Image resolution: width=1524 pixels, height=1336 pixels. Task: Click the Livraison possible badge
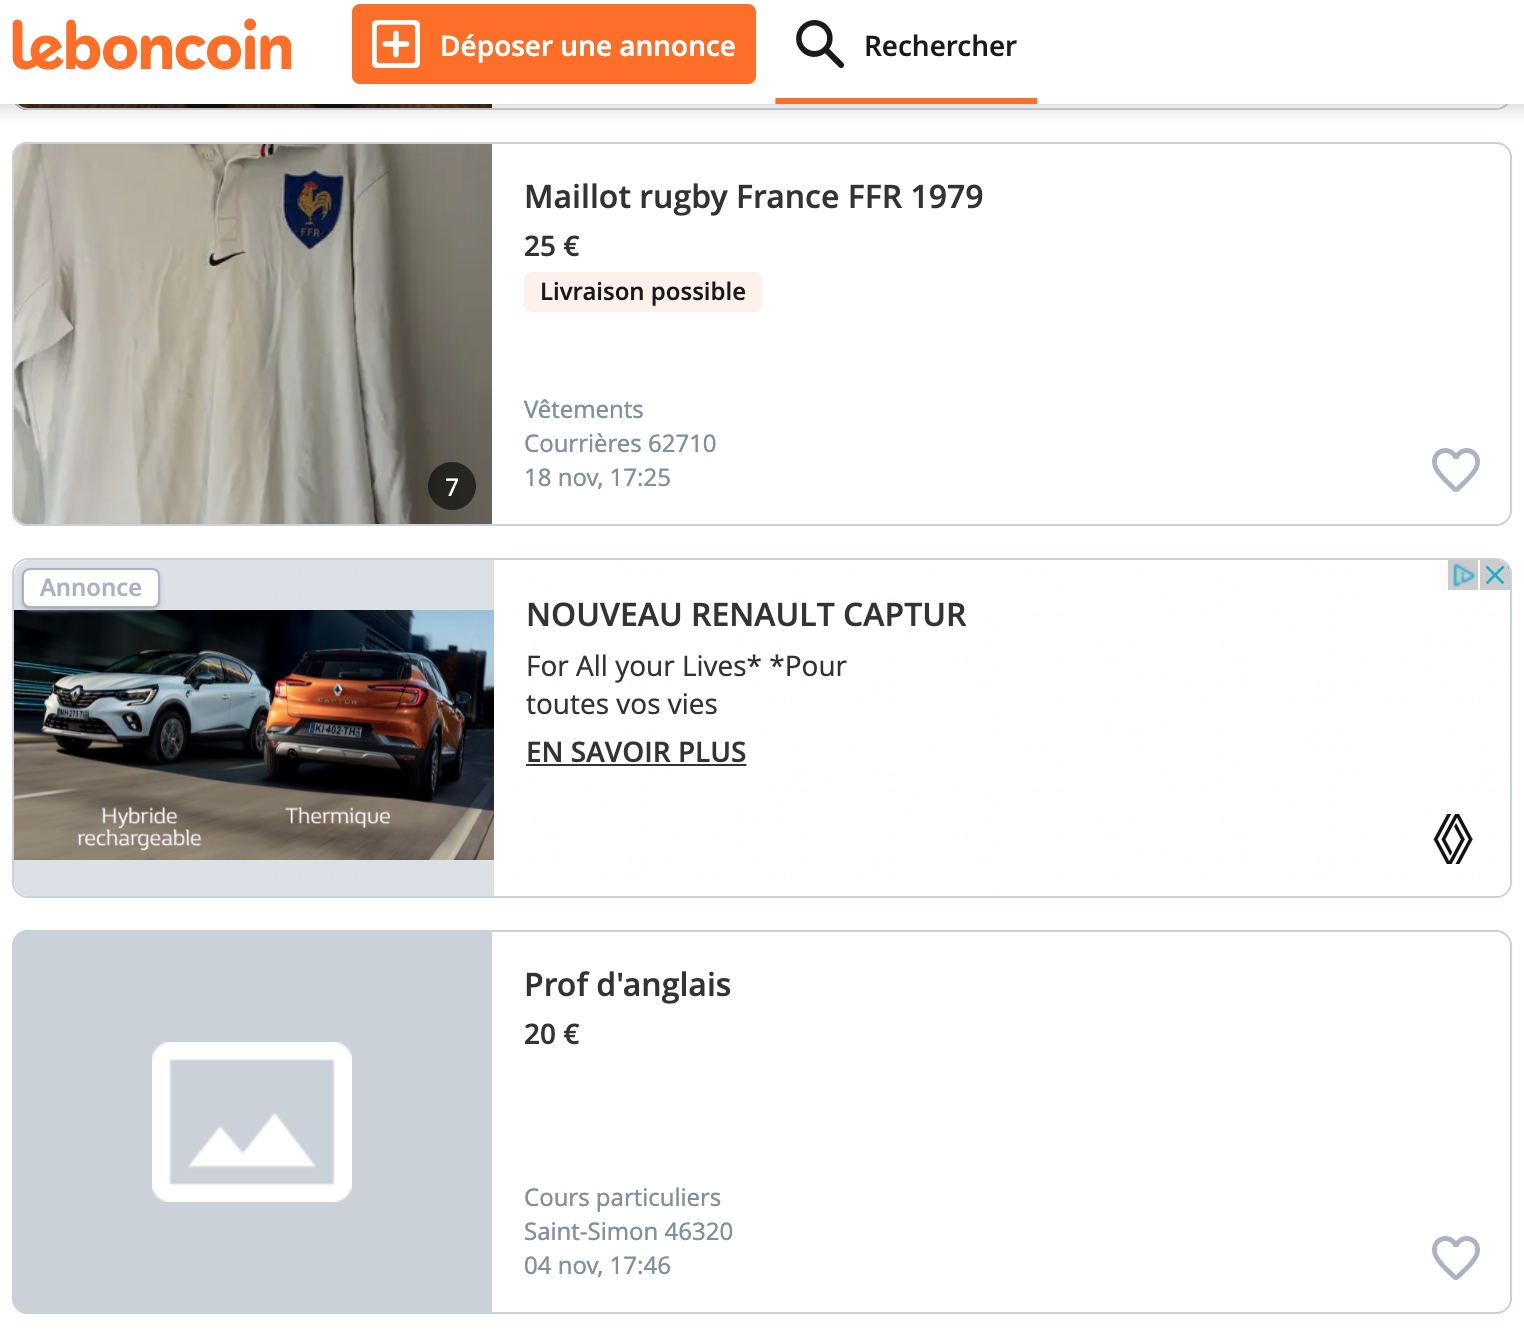pyautogui.click(x=642, y=292)
